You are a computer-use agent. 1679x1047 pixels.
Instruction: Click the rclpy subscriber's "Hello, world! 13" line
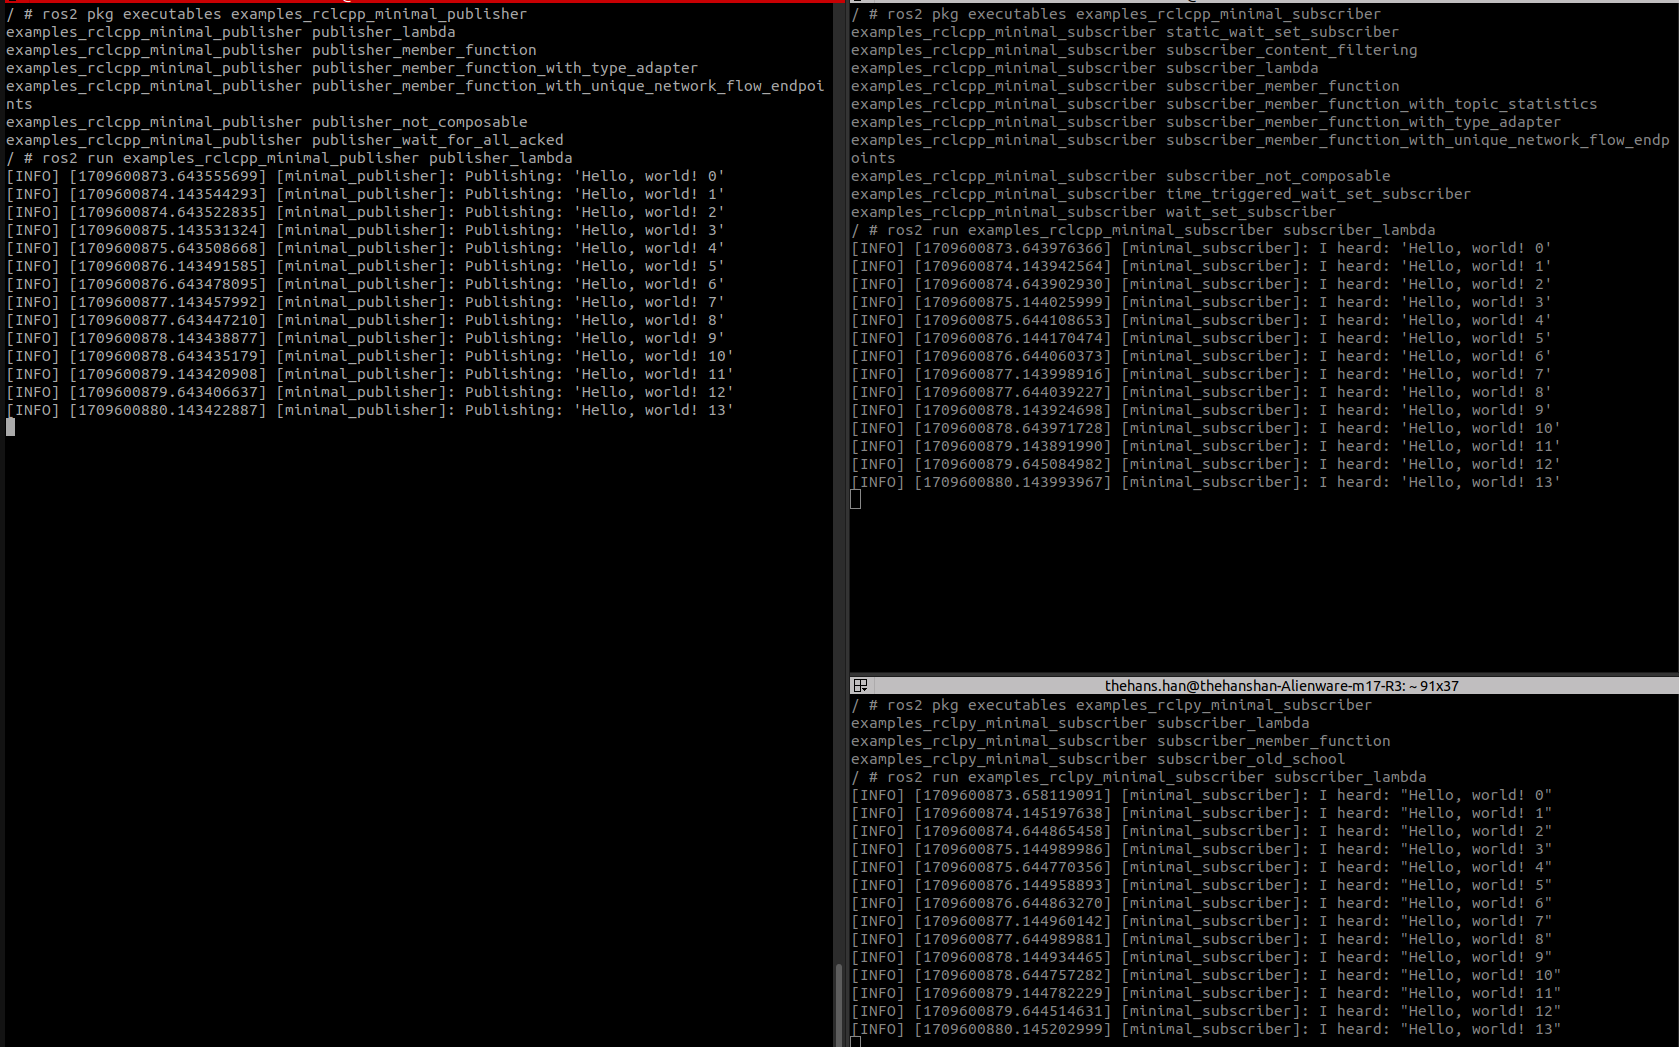coord(1205,1029)
